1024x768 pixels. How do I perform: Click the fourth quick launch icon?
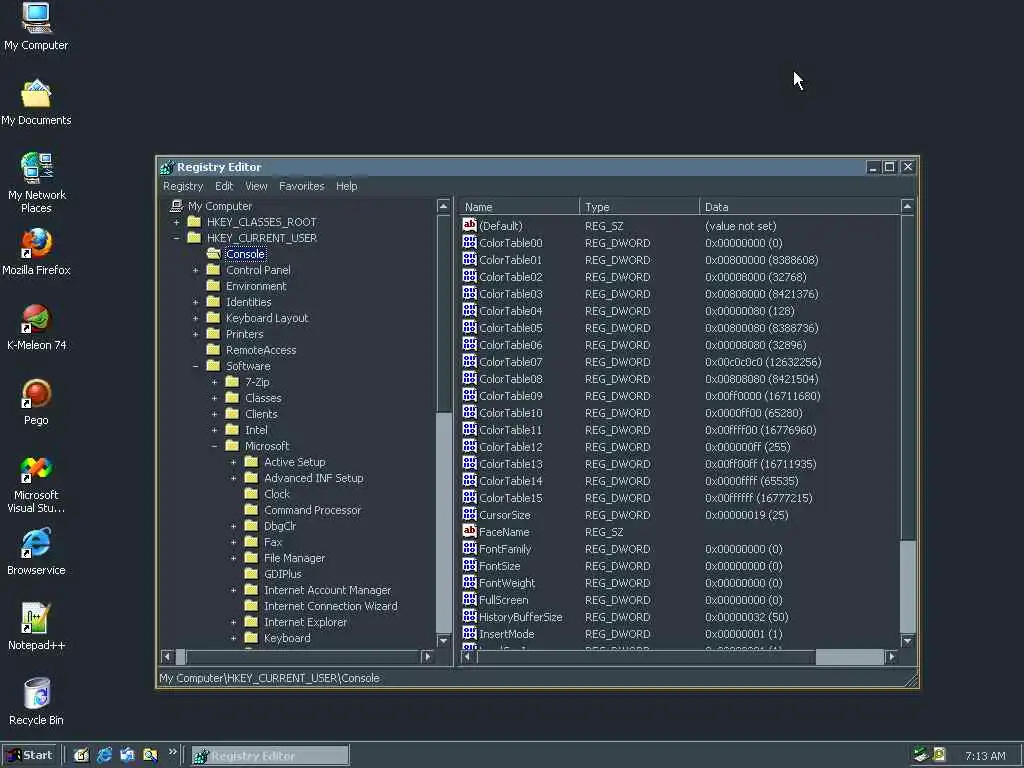coord(150,756)
